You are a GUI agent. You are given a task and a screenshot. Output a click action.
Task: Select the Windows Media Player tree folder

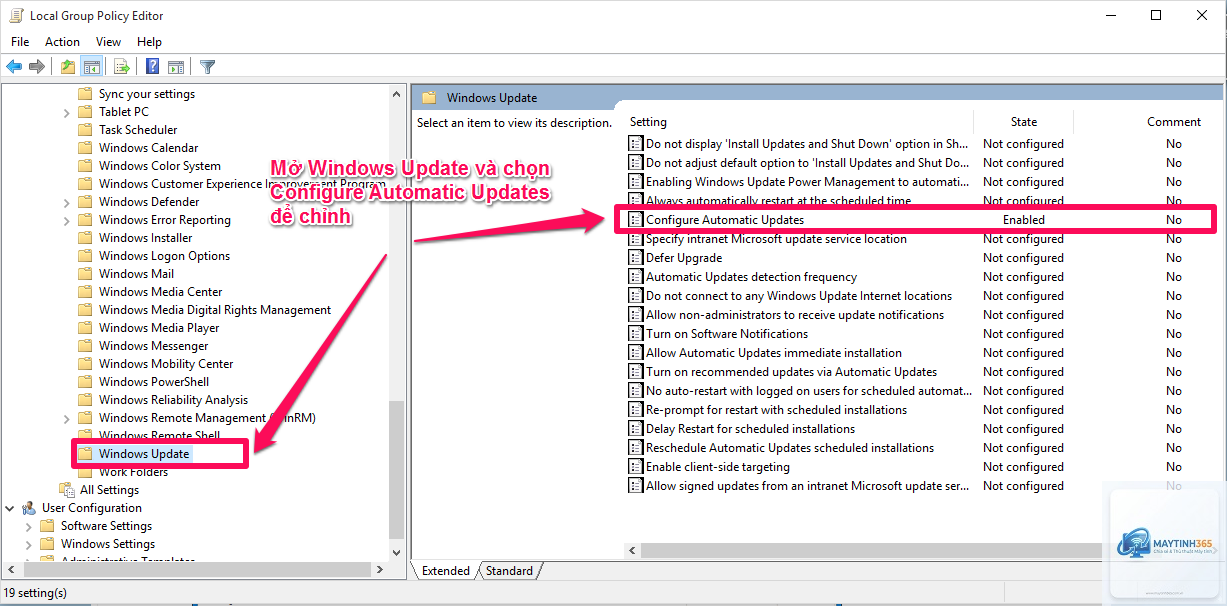(159, 328)
